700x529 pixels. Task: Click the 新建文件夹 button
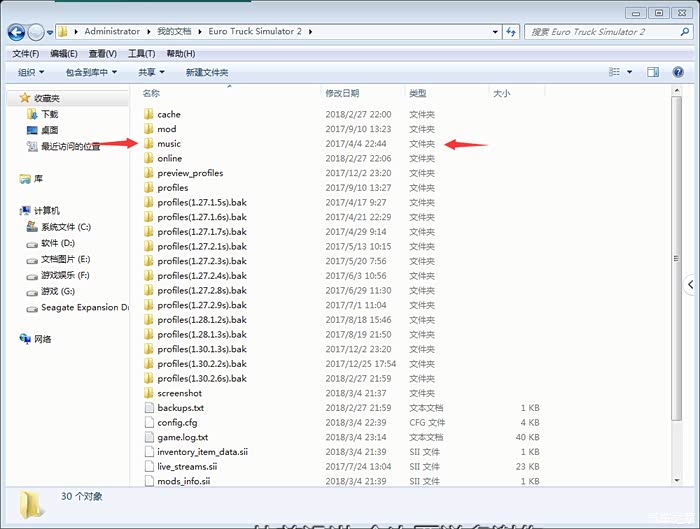click(x=207, y=72)
